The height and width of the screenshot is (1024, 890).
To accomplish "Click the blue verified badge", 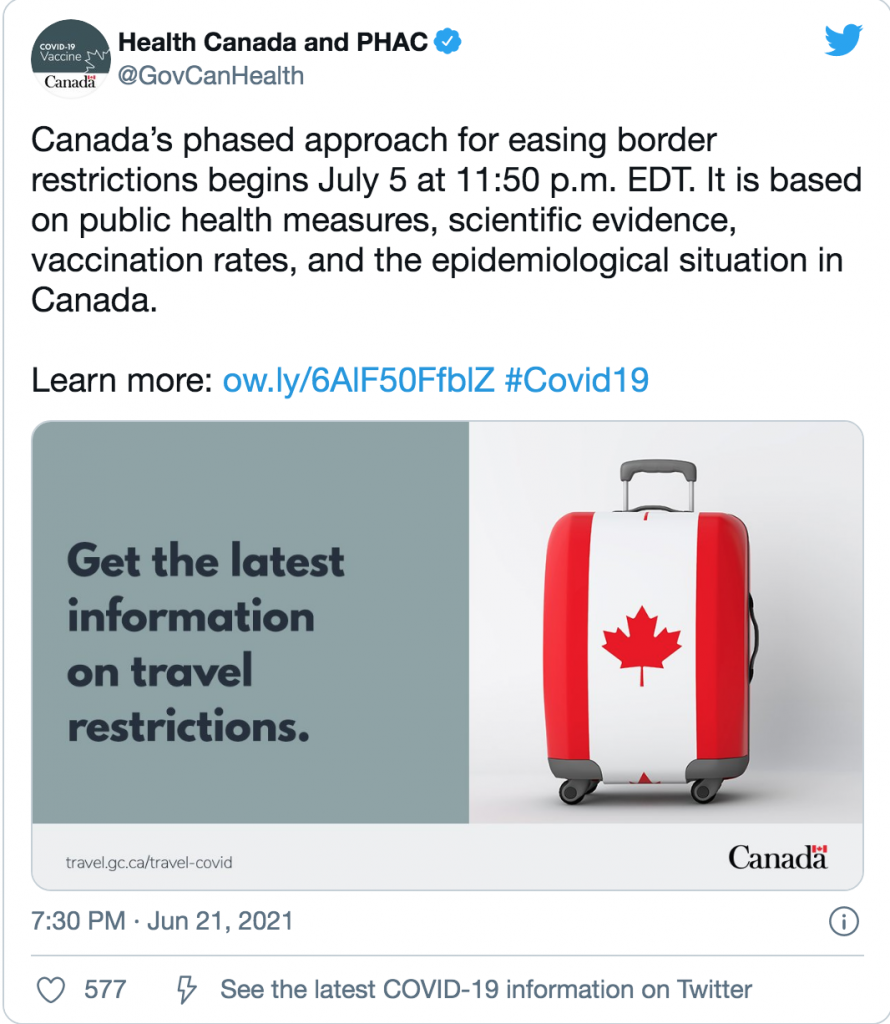I will point(448,41).
